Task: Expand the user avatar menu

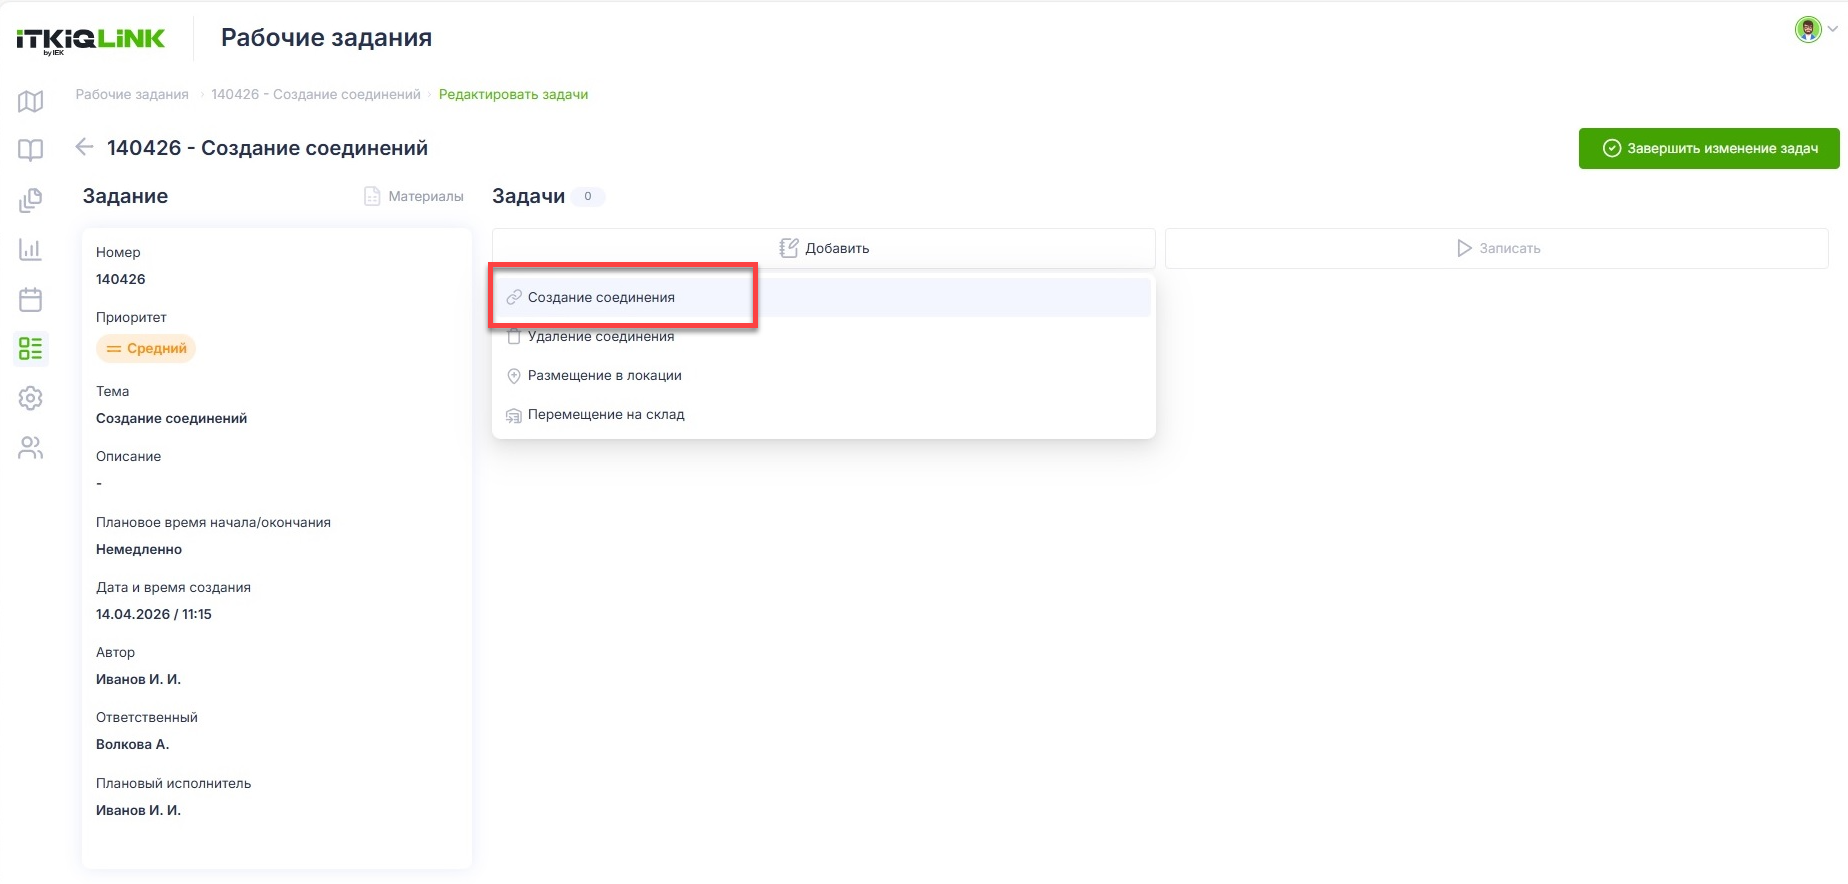Action: [1815, 30]
